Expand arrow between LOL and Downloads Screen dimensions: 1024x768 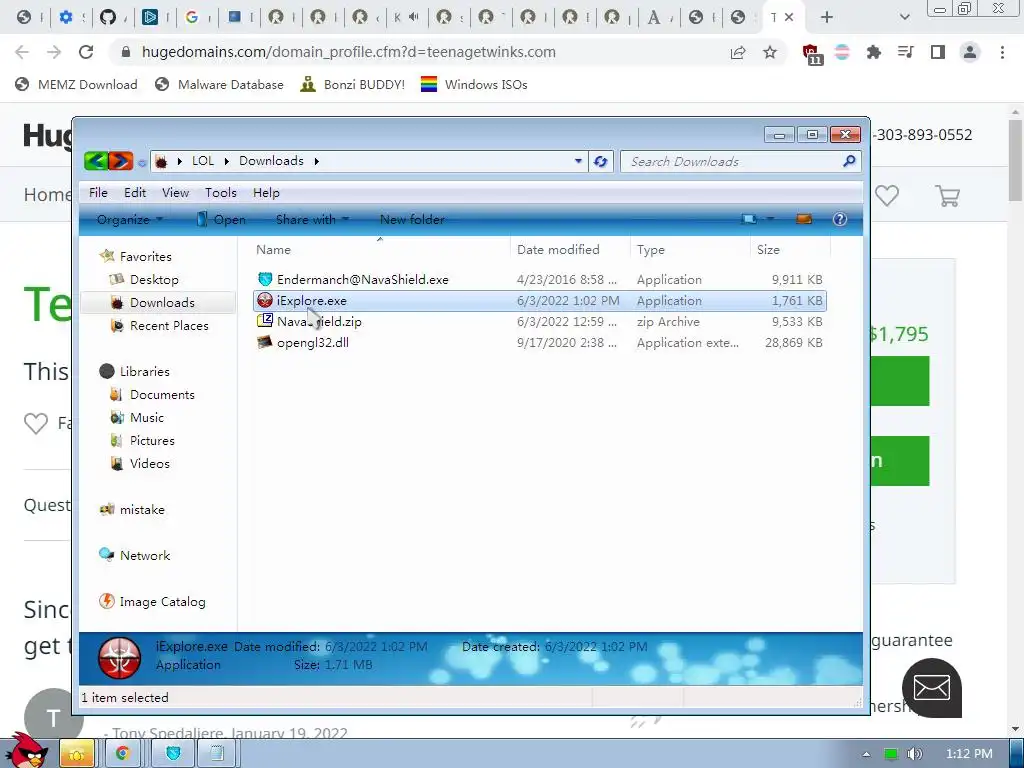227,161
